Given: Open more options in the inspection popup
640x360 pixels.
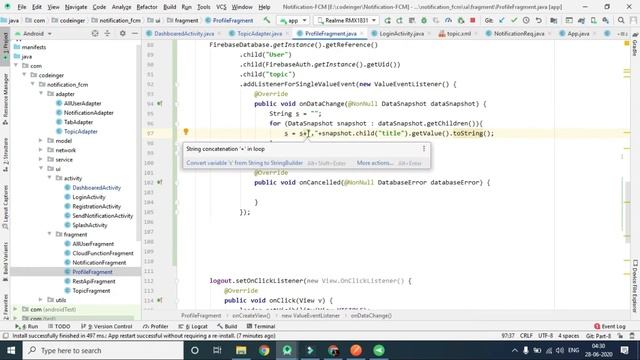Looking at the screenshot, I should [424, 149].
